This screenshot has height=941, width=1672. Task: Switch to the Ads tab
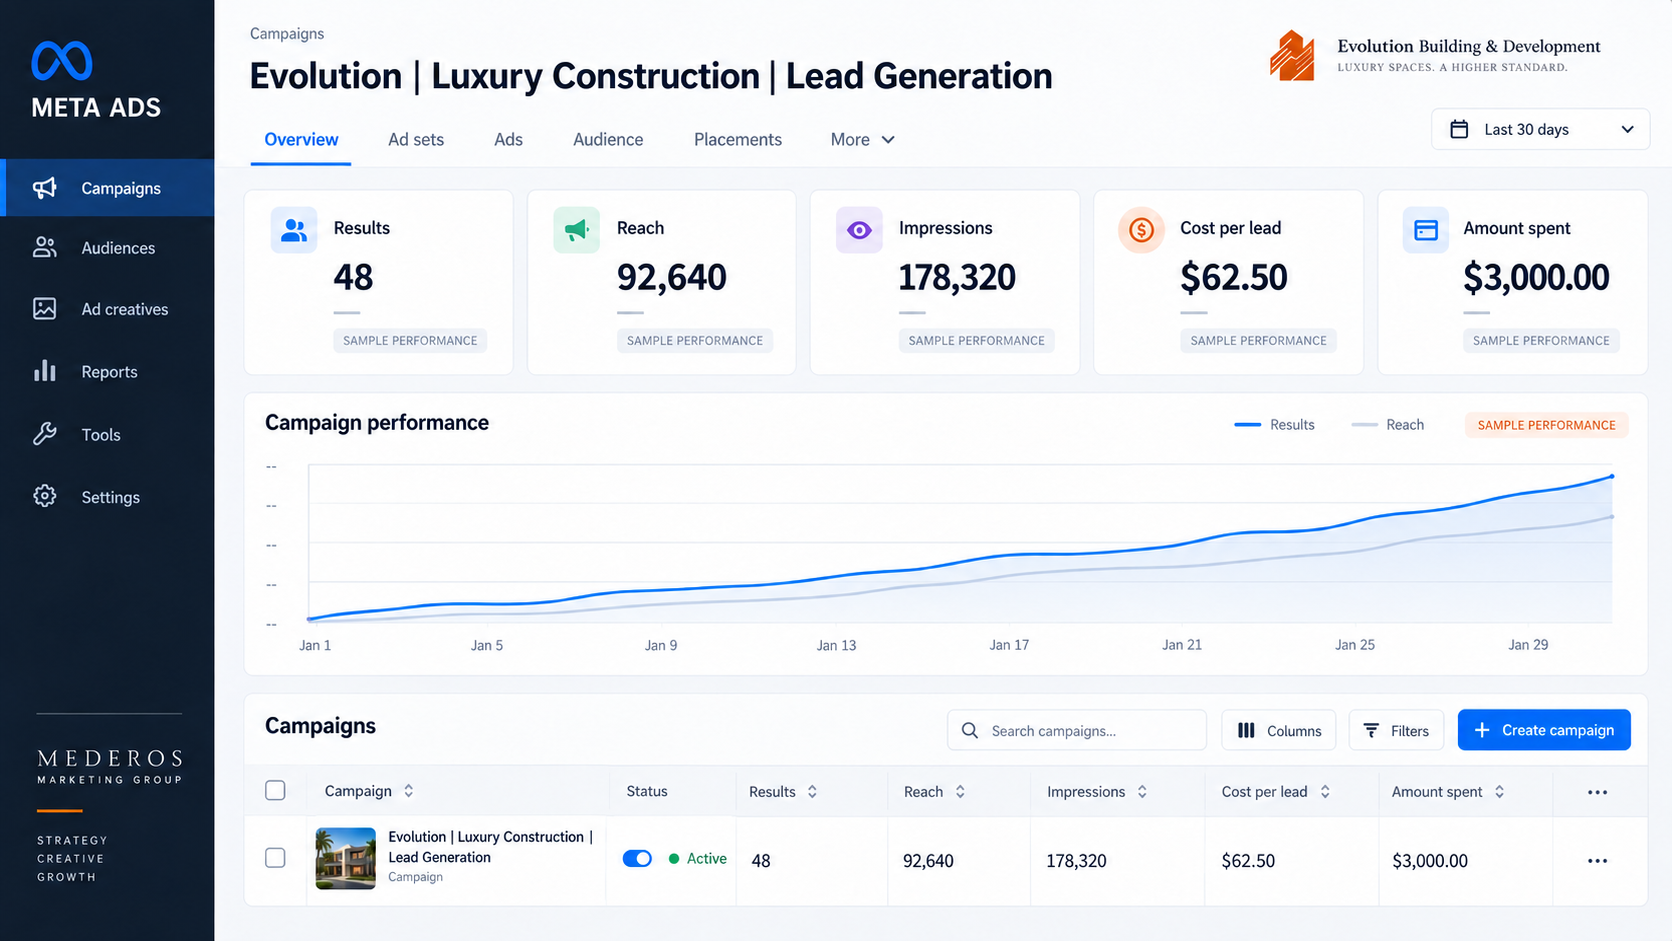(x=508, y=139)
